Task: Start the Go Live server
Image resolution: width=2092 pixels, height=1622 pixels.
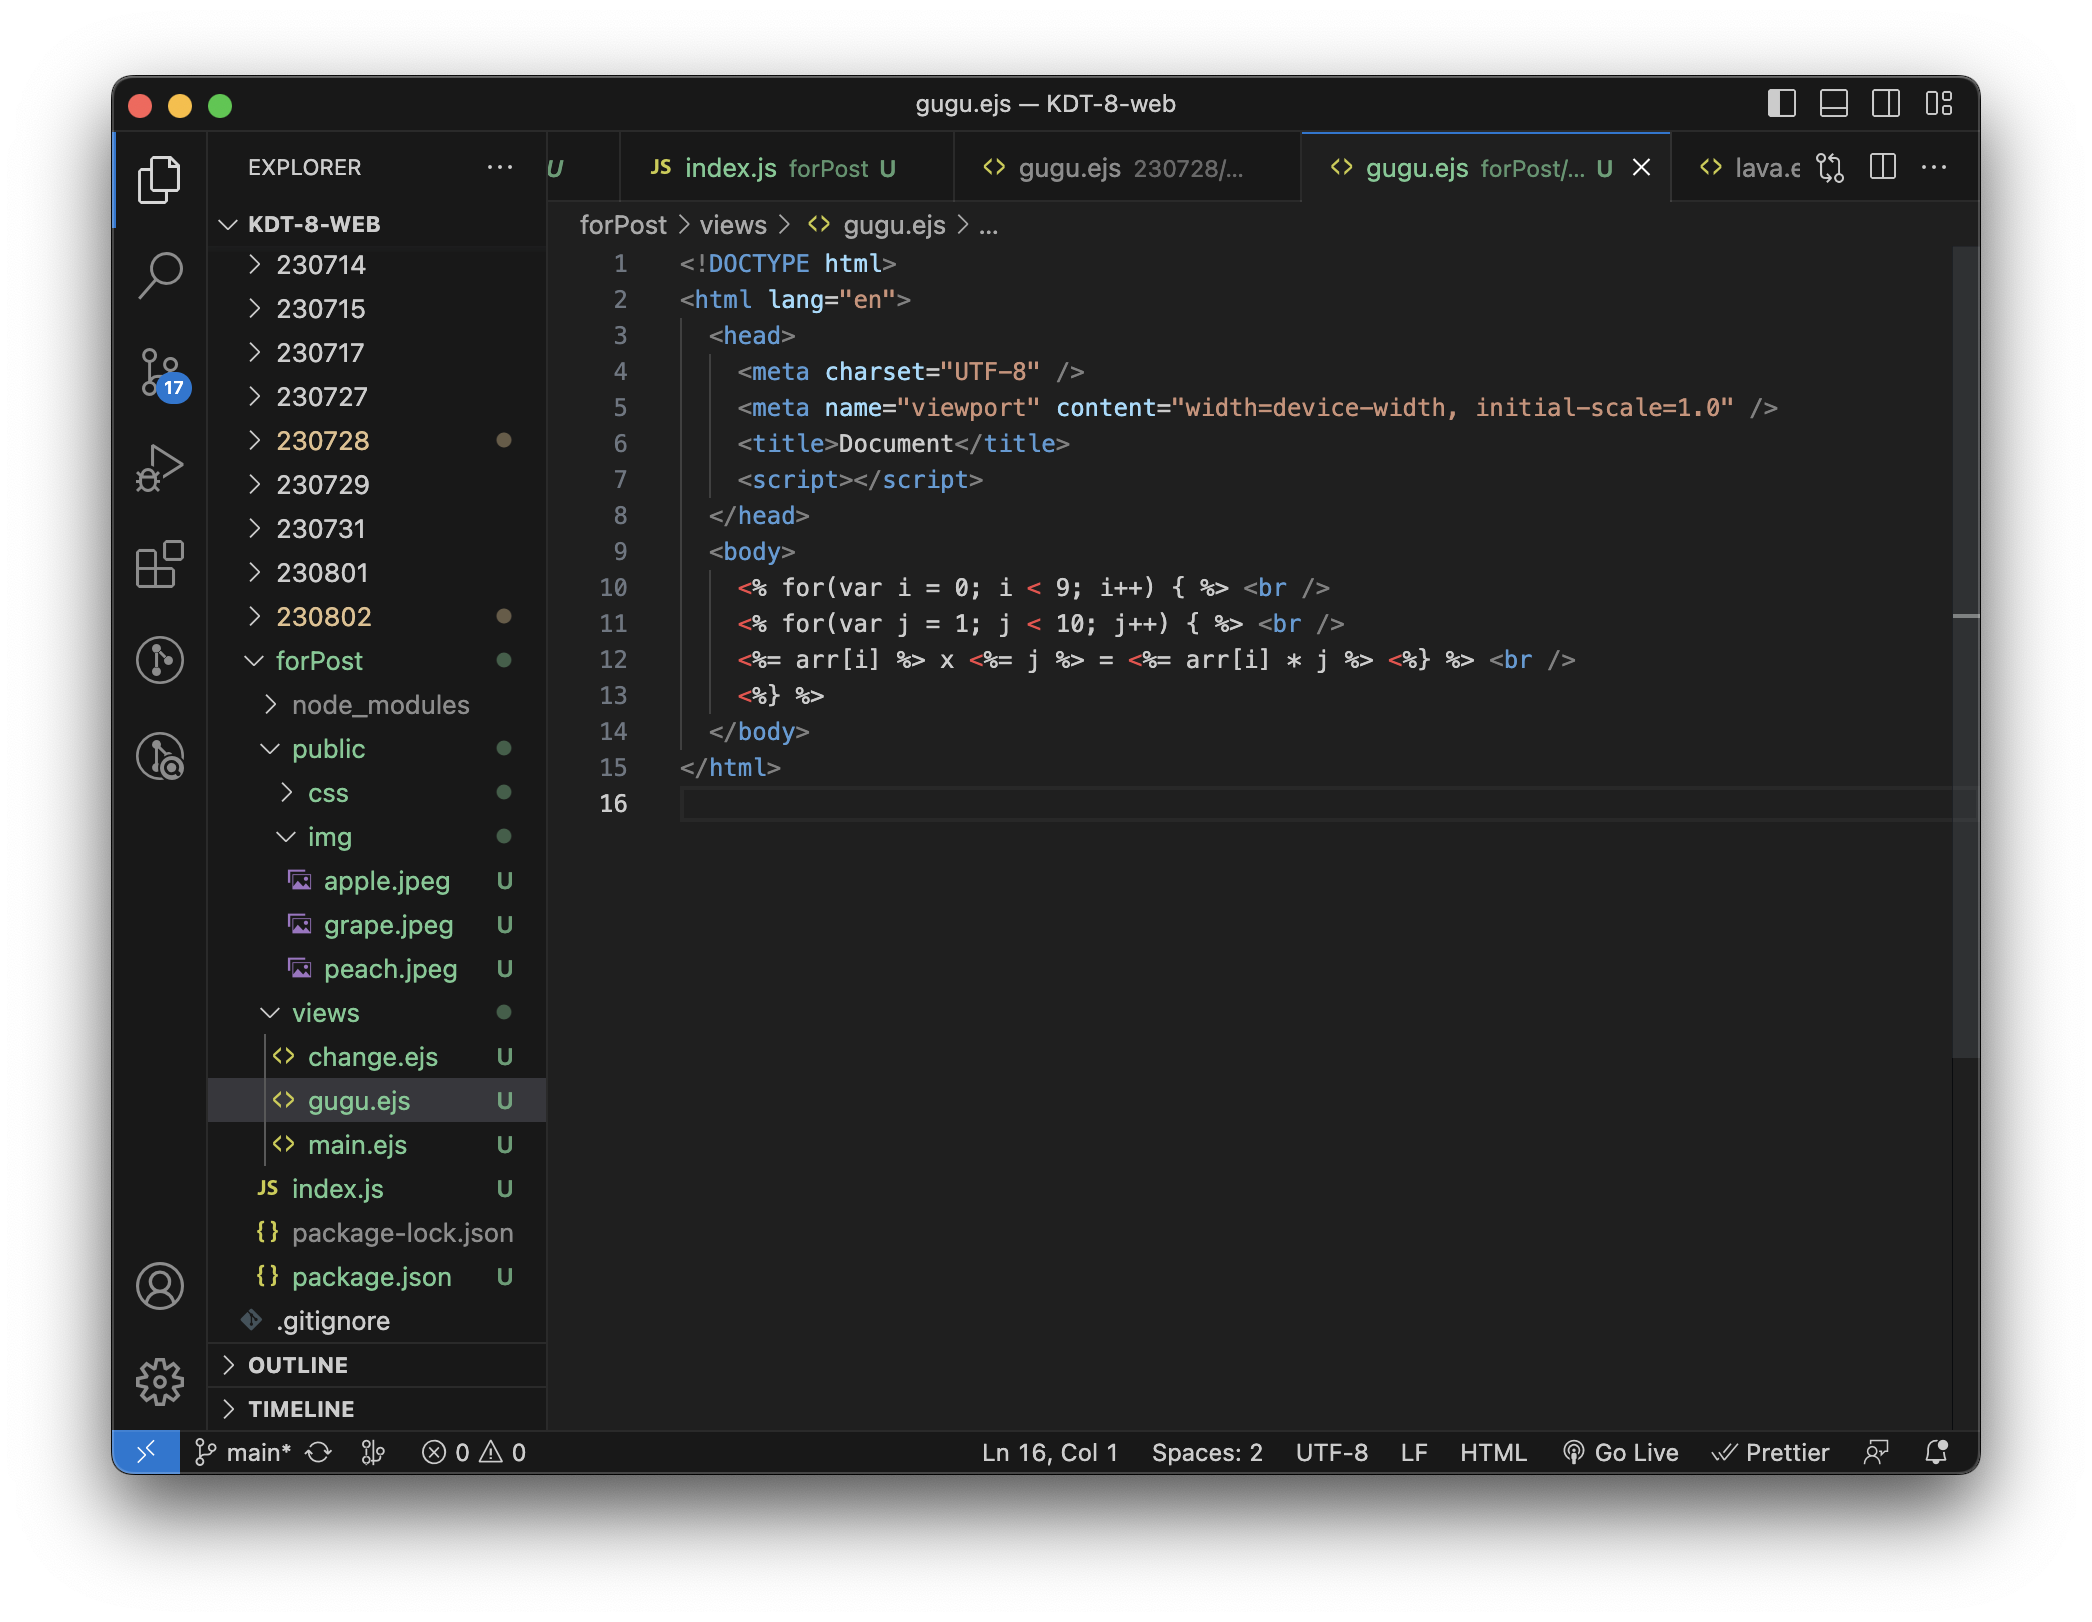Action: click(x=1621, y=1452)
